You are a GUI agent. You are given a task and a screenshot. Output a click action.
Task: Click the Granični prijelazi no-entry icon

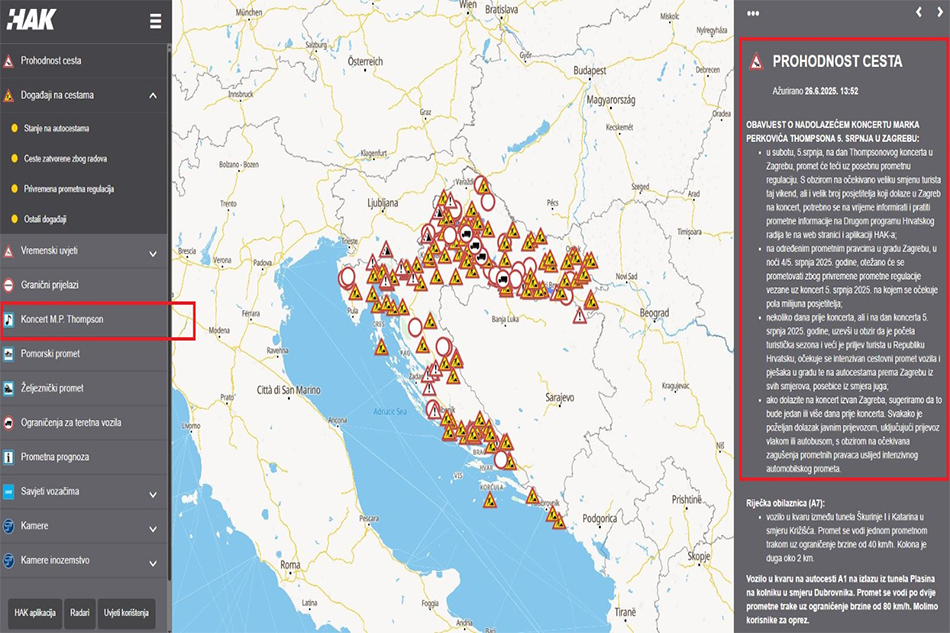(8, 285)
